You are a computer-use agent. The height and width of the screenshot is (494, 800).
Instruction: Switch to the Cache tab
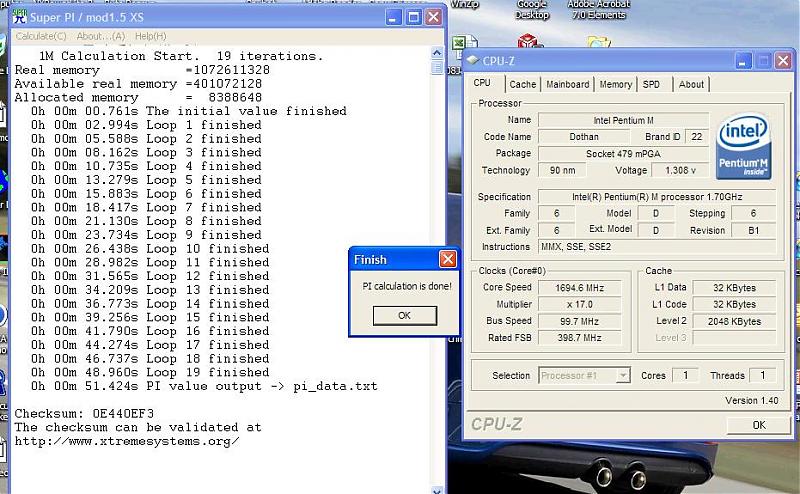522,85
